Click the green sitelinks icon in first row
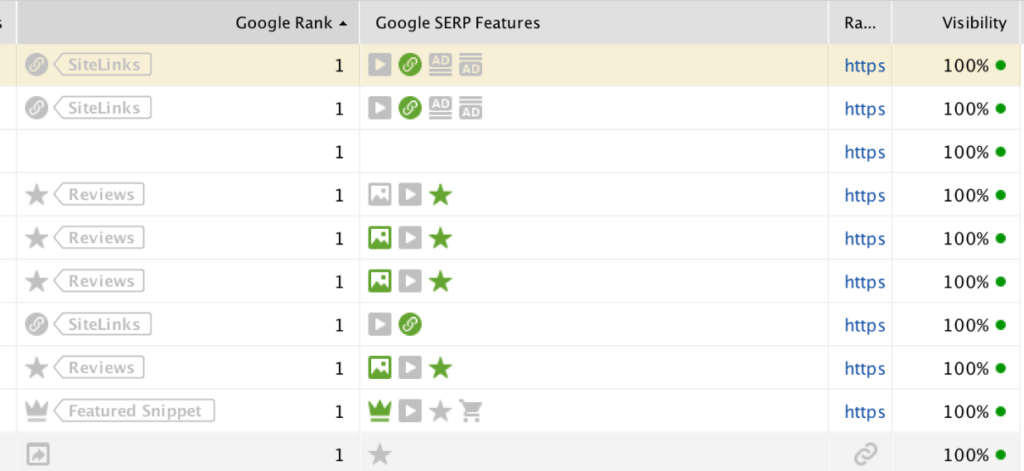The width and height of the screenshot is (1024, 471). click(x=410, y=65)
